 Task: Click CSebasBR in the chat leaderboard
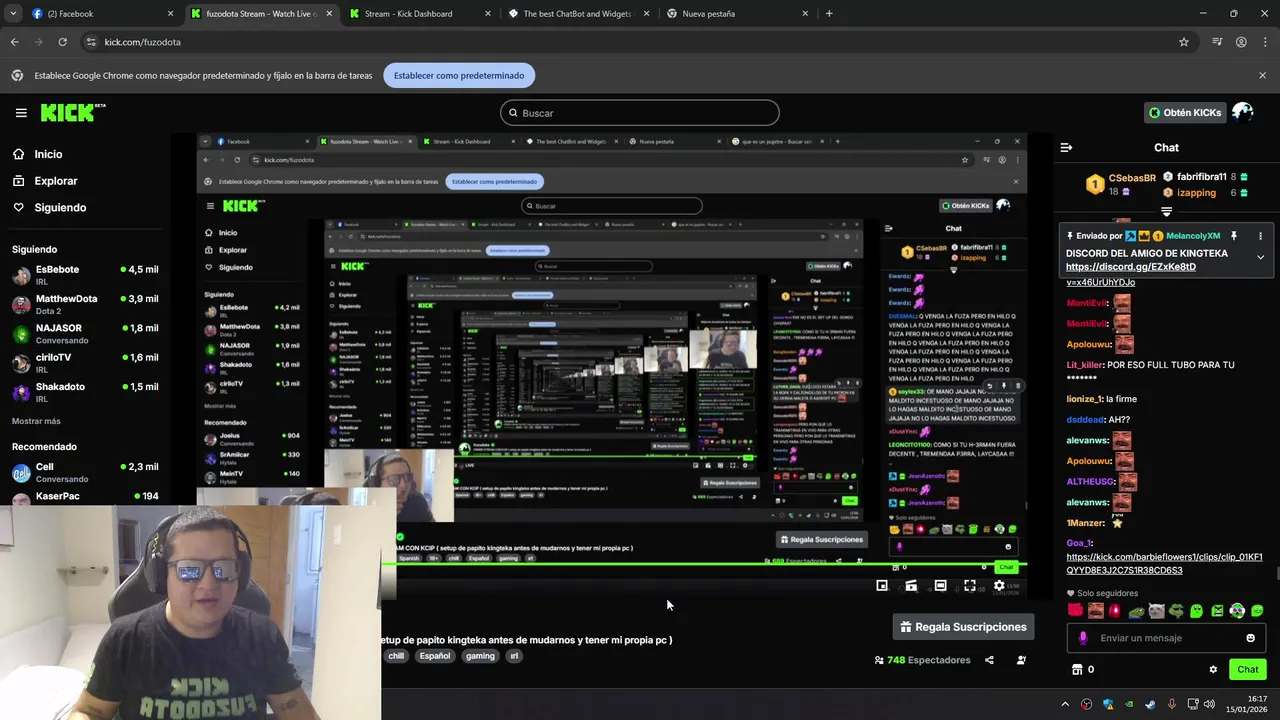coord(1132,178)
